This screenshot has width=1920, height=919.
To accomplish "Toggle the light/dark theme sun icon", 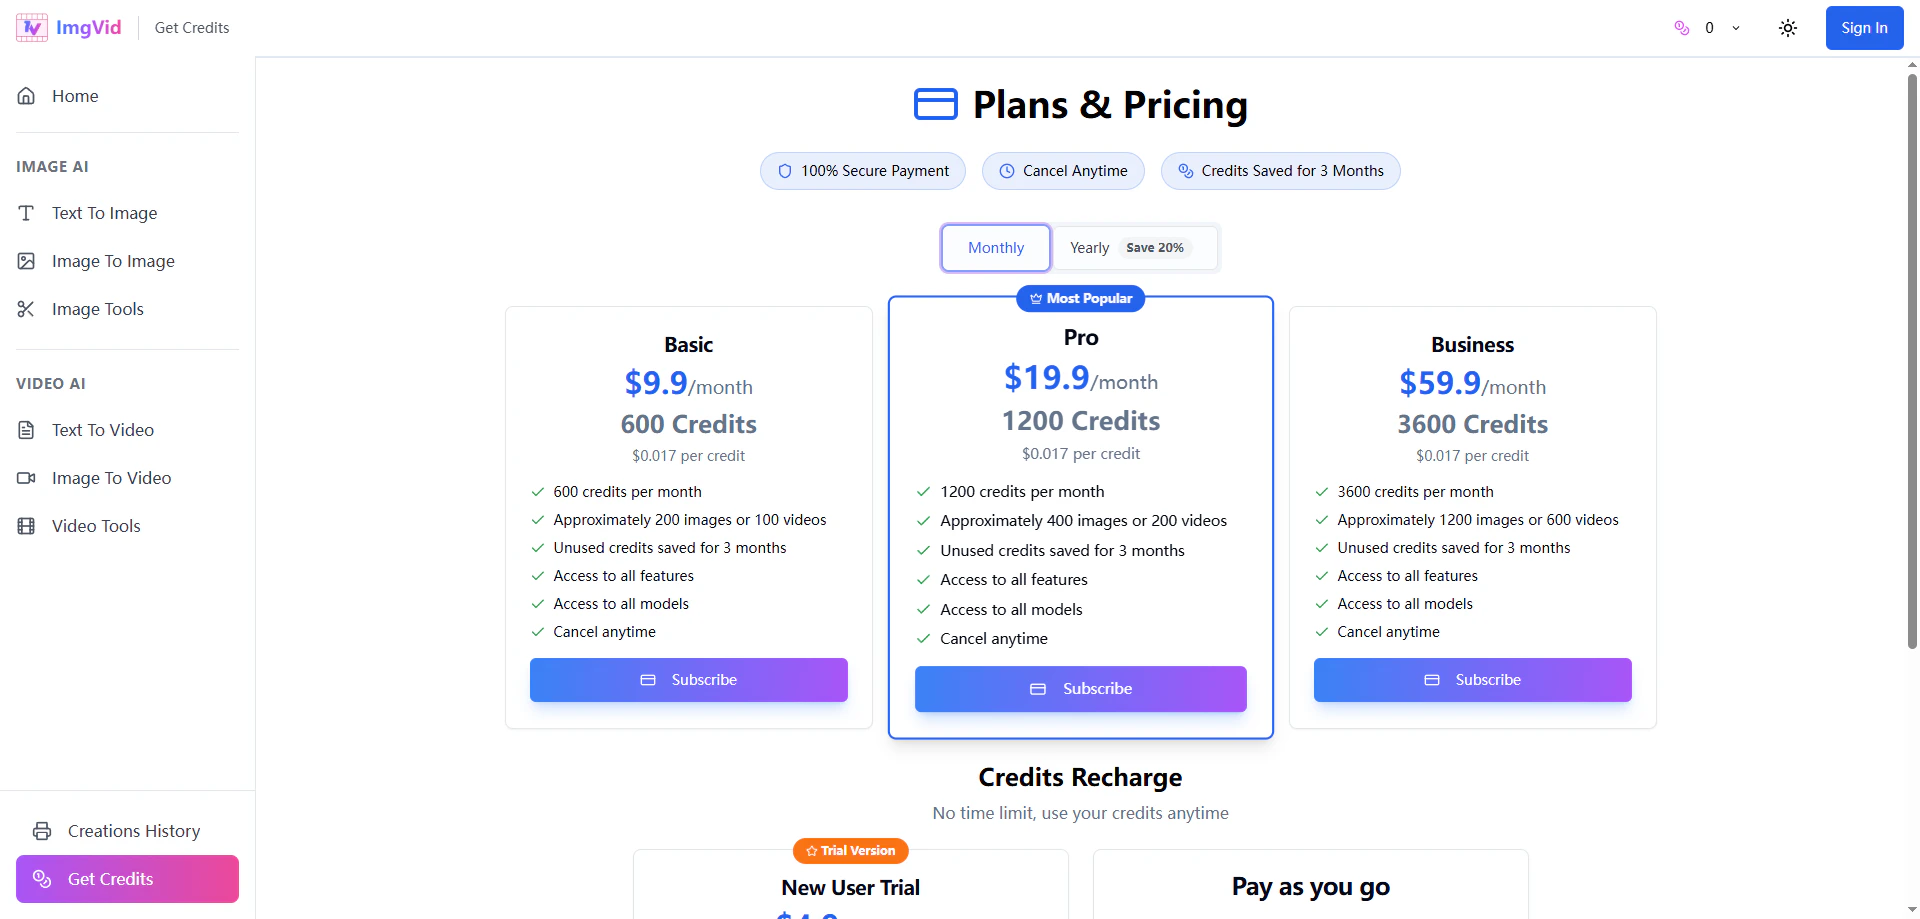I will [1788, 28].
